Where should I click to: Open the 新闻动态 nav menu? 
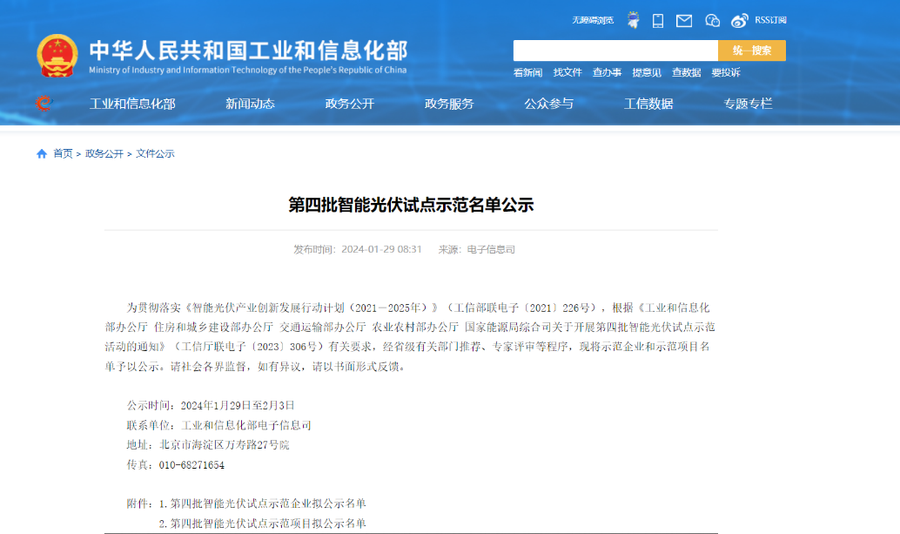[x=250, y=104]
